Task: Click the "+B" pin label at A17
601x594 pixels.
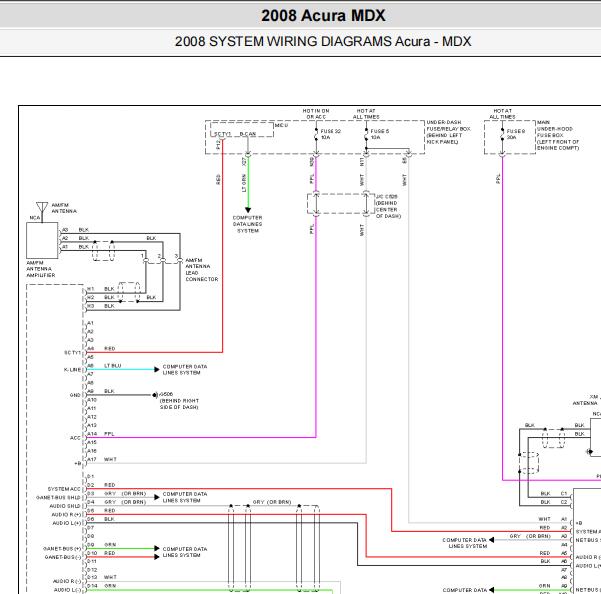Action: pyautogui.click(x=78, y=463)
